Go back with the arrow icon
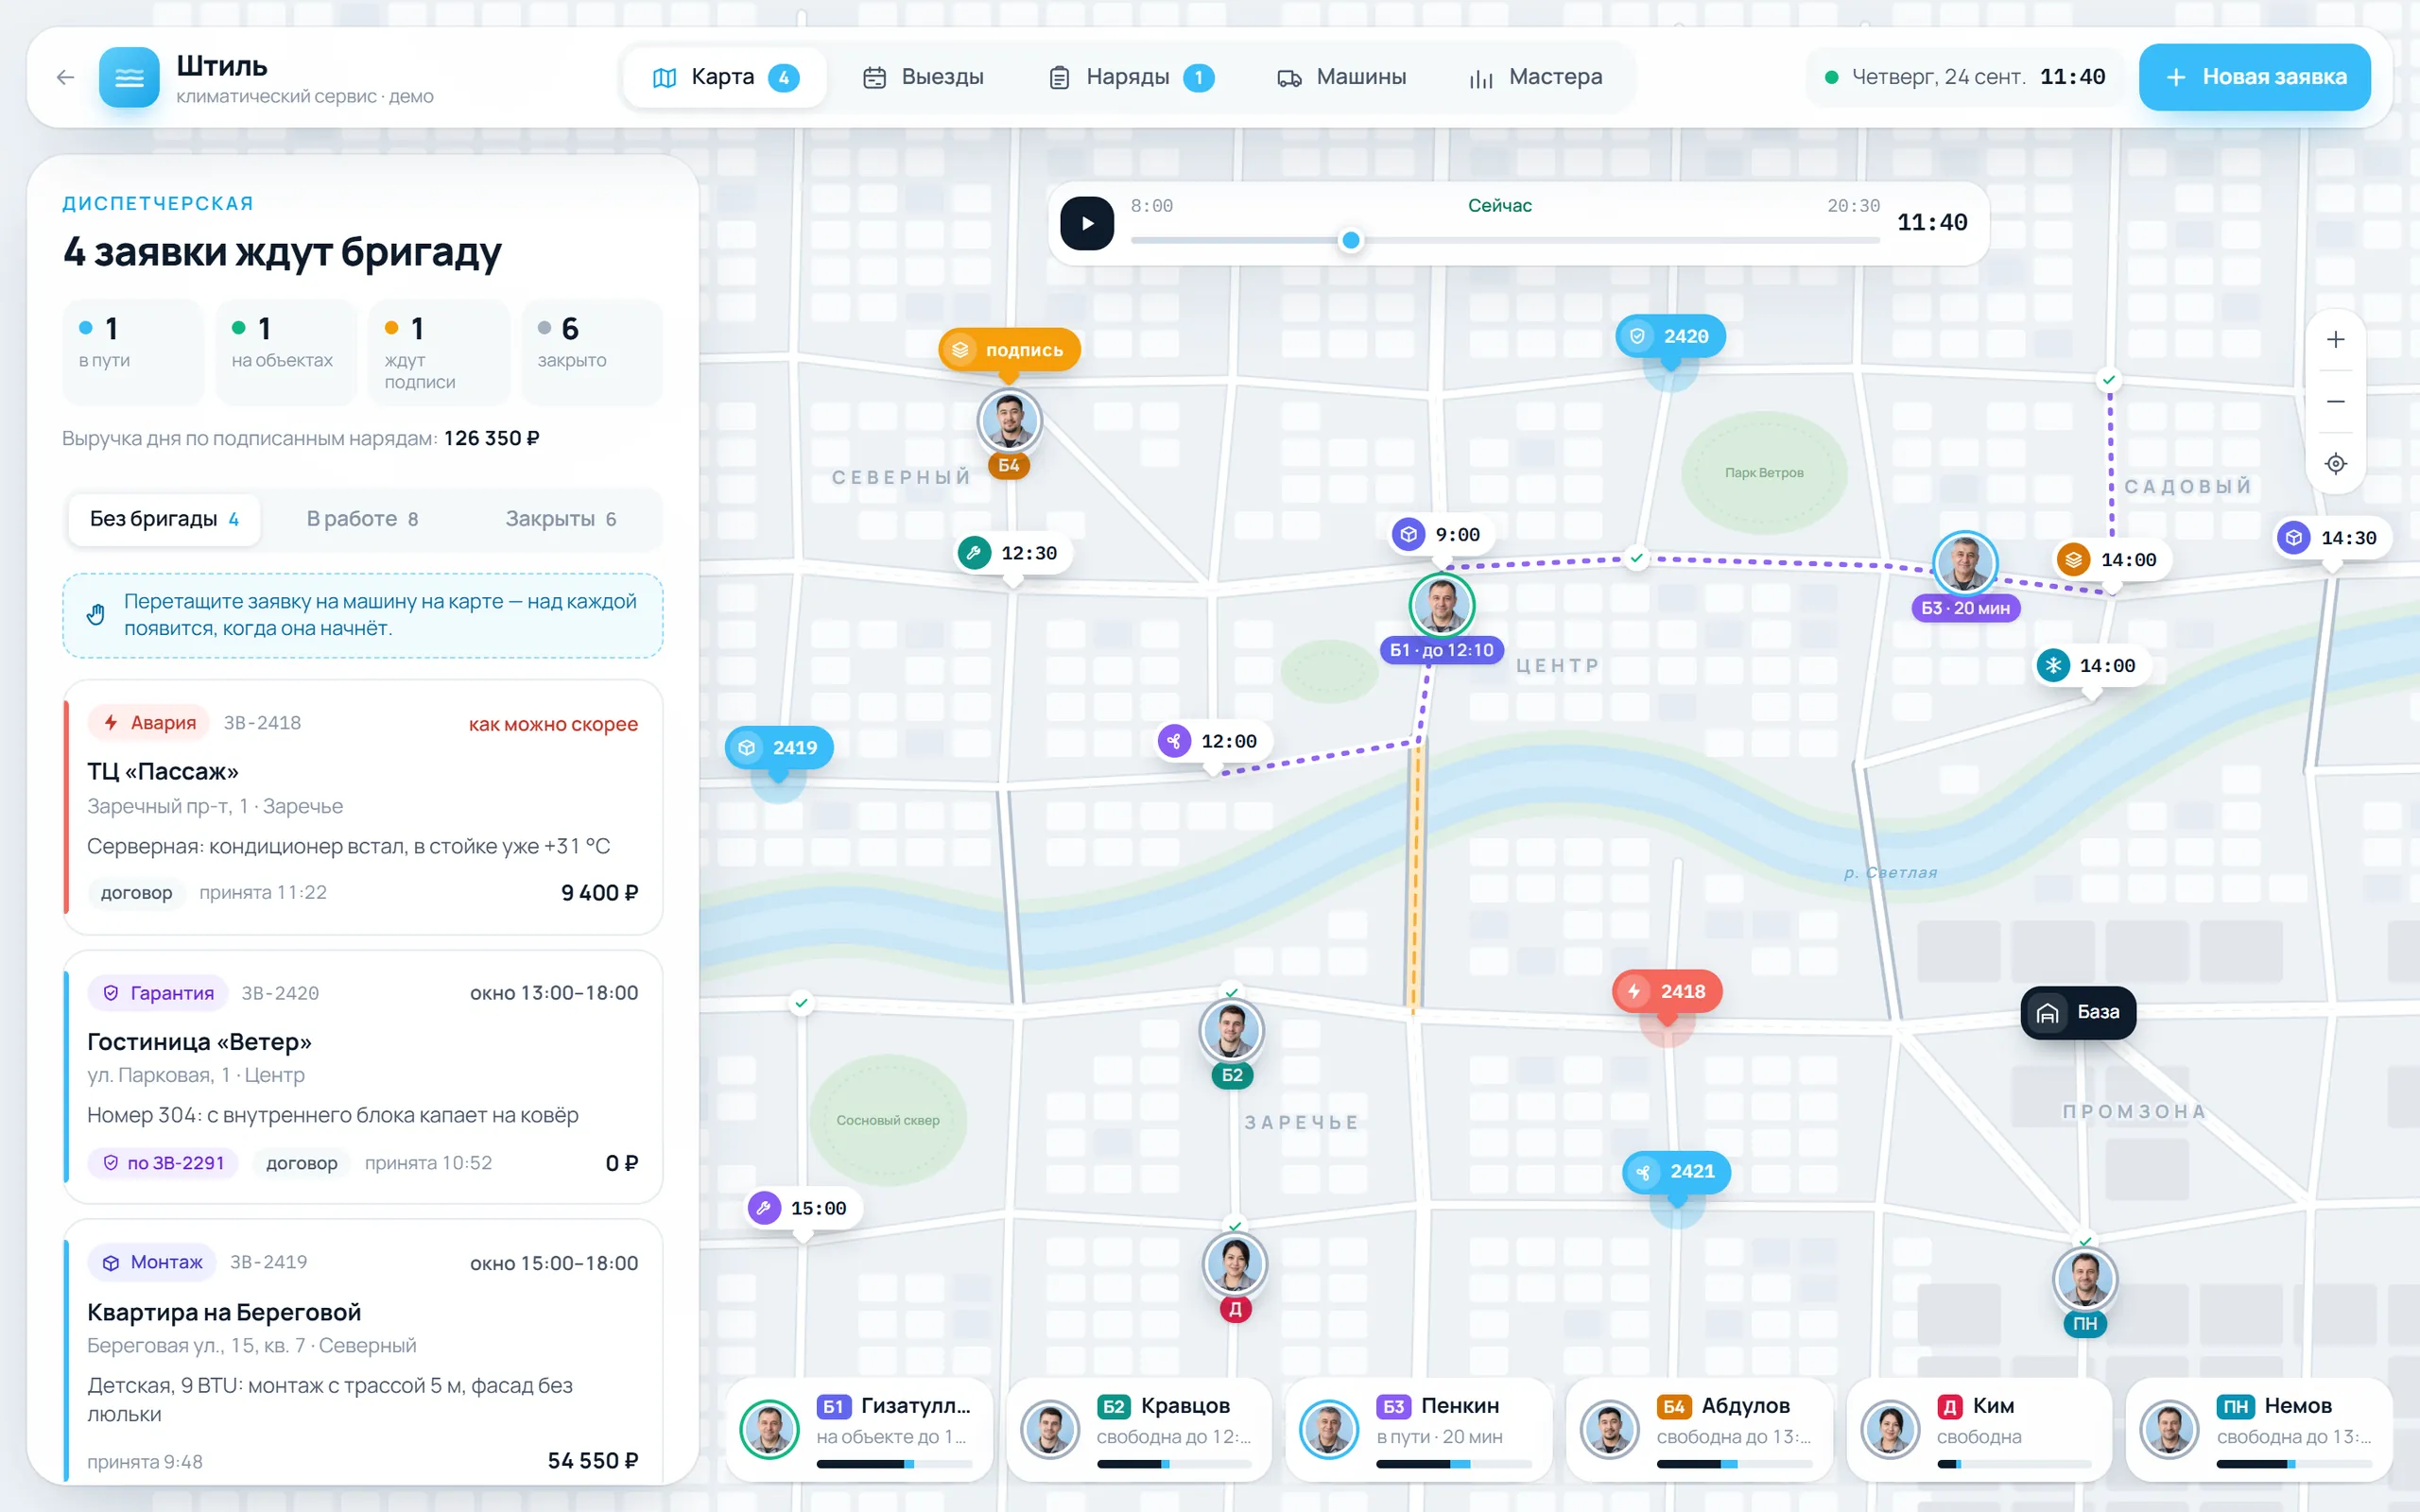The height and width of the screenshot is (1512, 2420). tap(66, 77)
